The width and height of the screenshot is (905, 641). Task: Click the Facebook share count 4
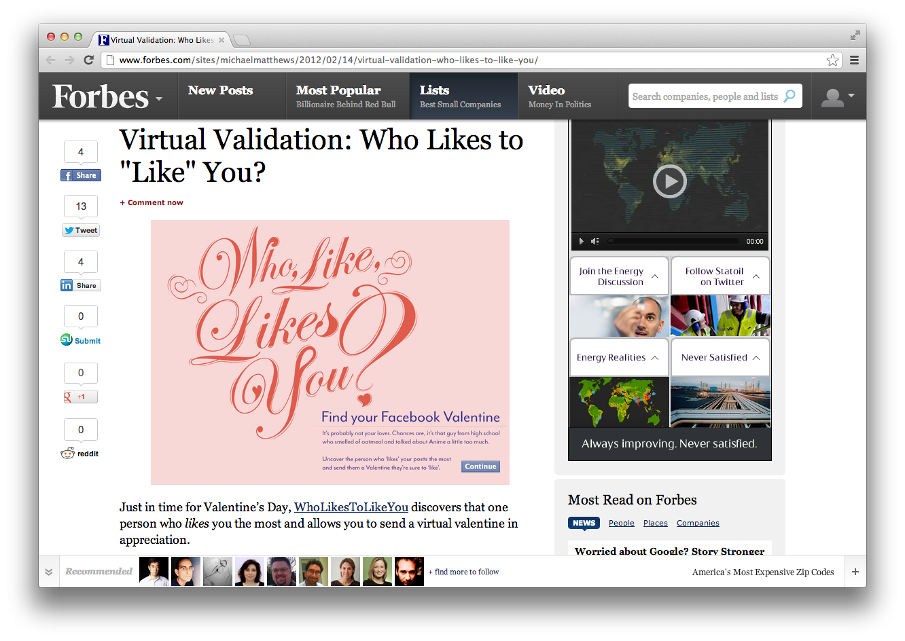[x=81, y=152]
